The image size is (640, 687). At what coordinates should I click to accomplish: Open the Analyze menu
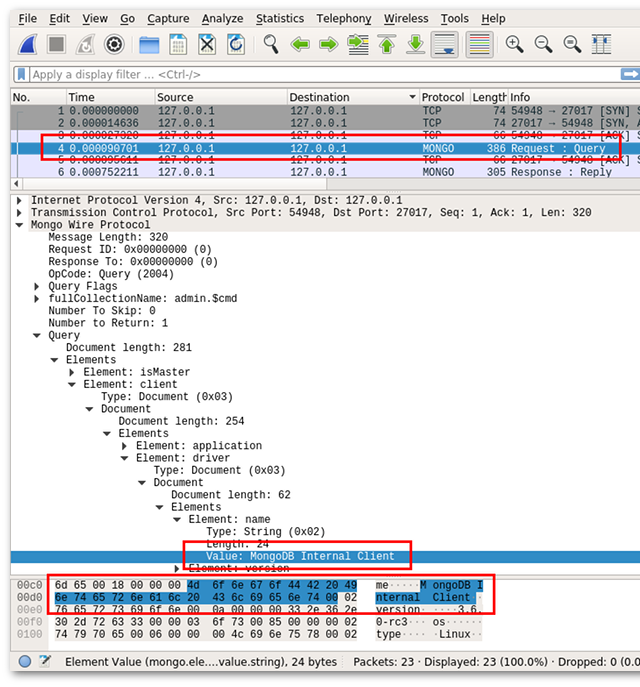[223, 18]
